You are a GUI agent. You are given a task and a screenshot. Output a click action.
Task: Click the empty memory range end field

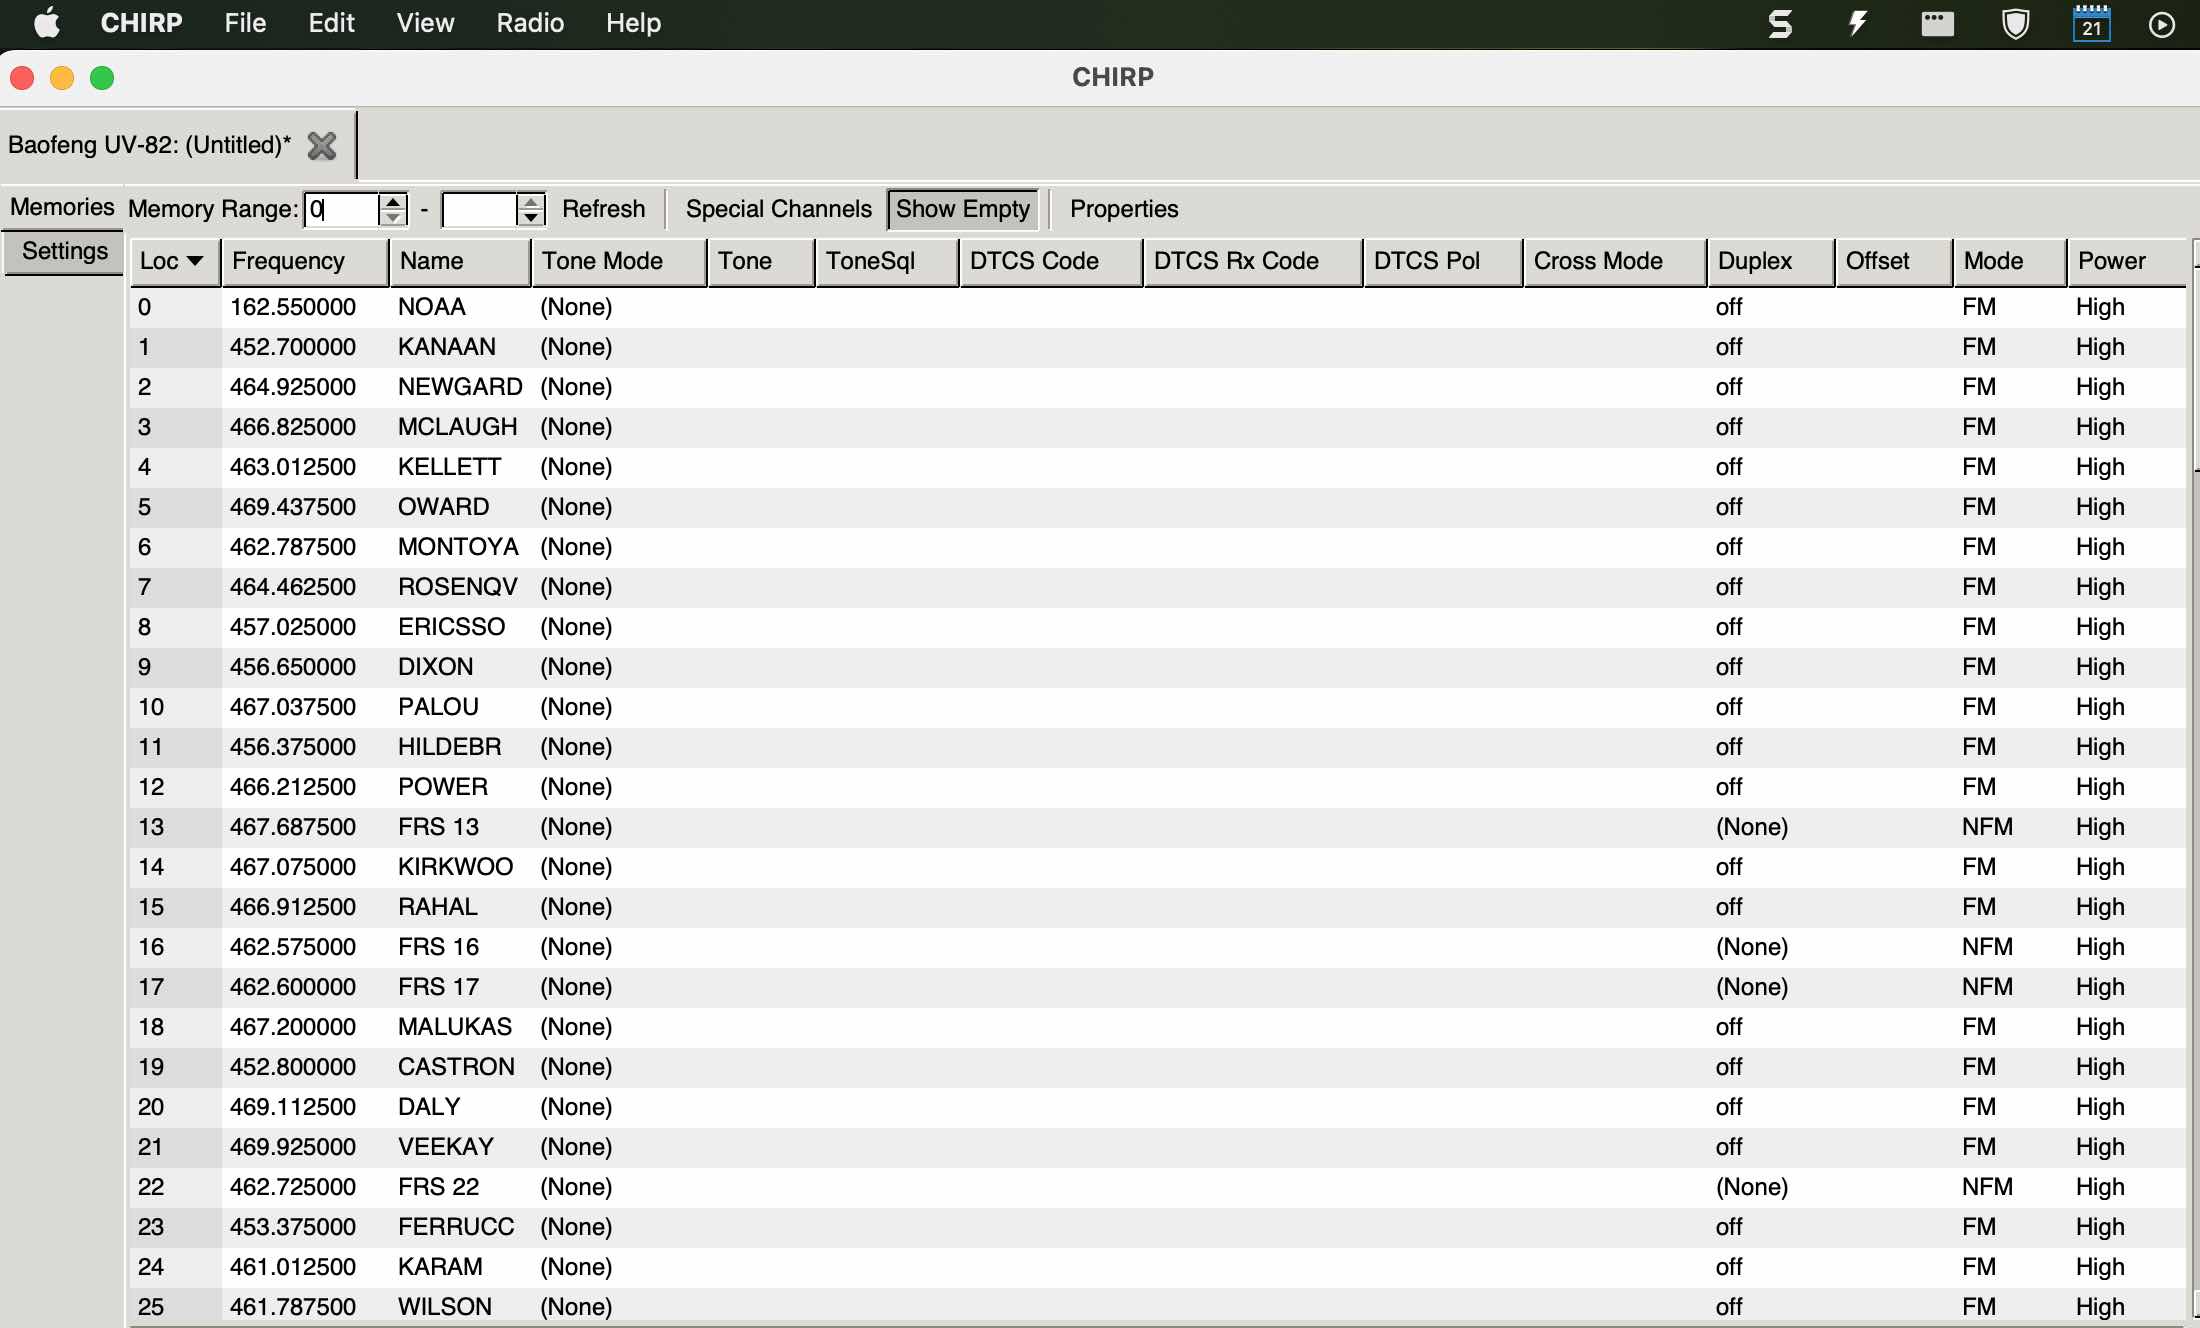pos(480,209)
